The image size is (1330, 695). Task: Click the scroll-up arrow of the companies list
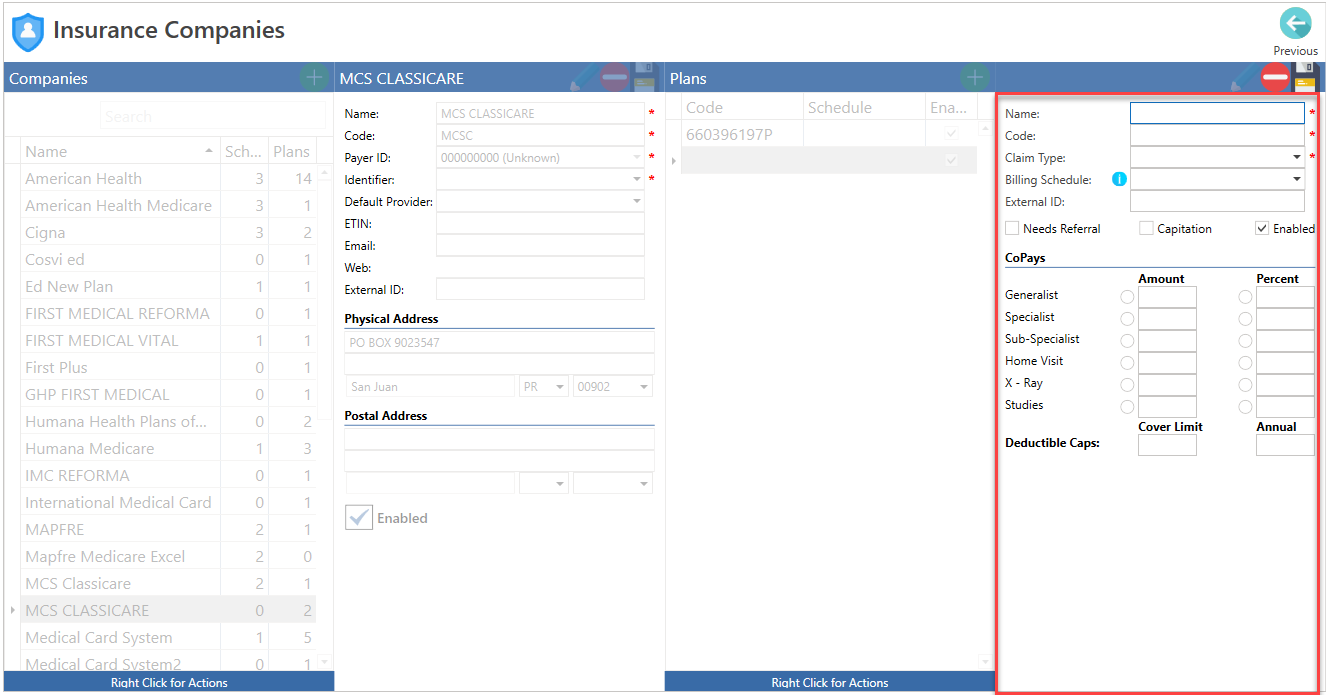(324, 174)
